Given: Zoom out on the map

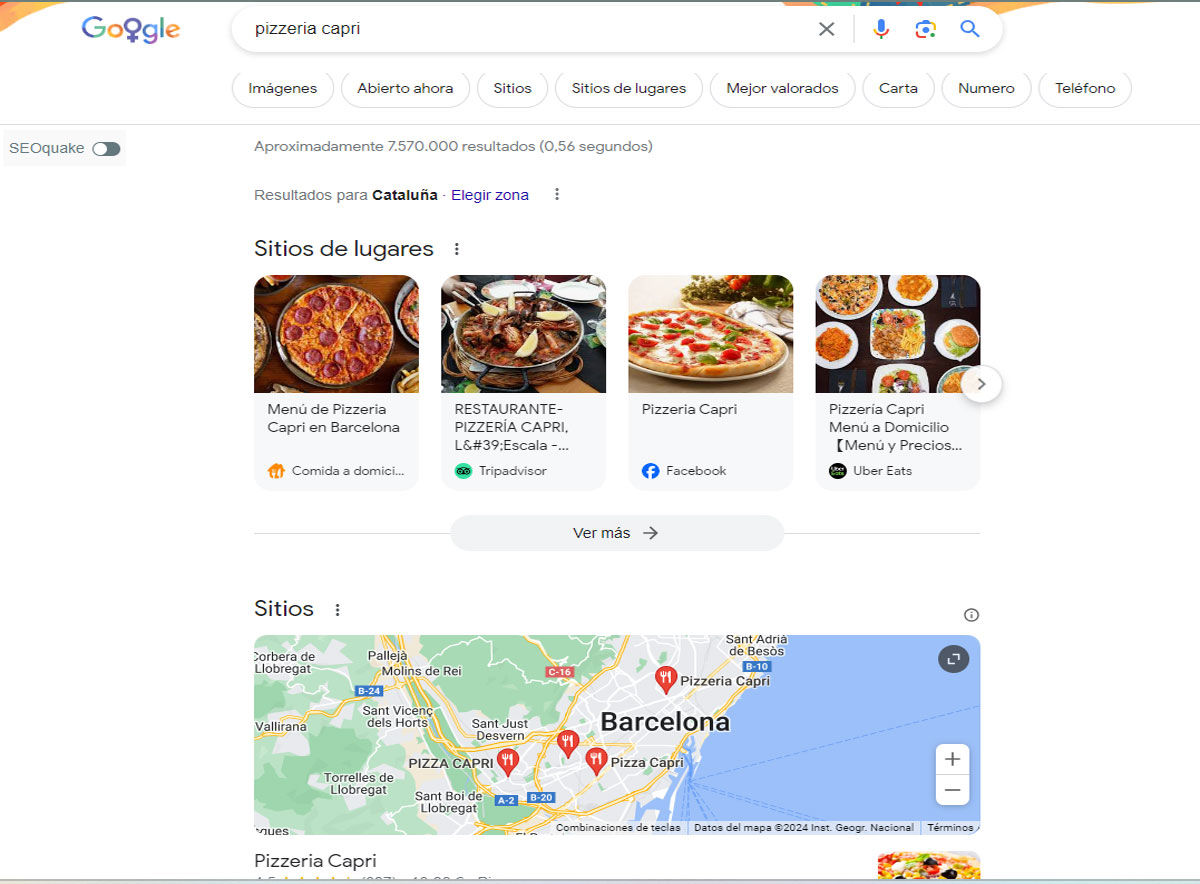Looking at the screenshot, I should [x=952, y=790].
